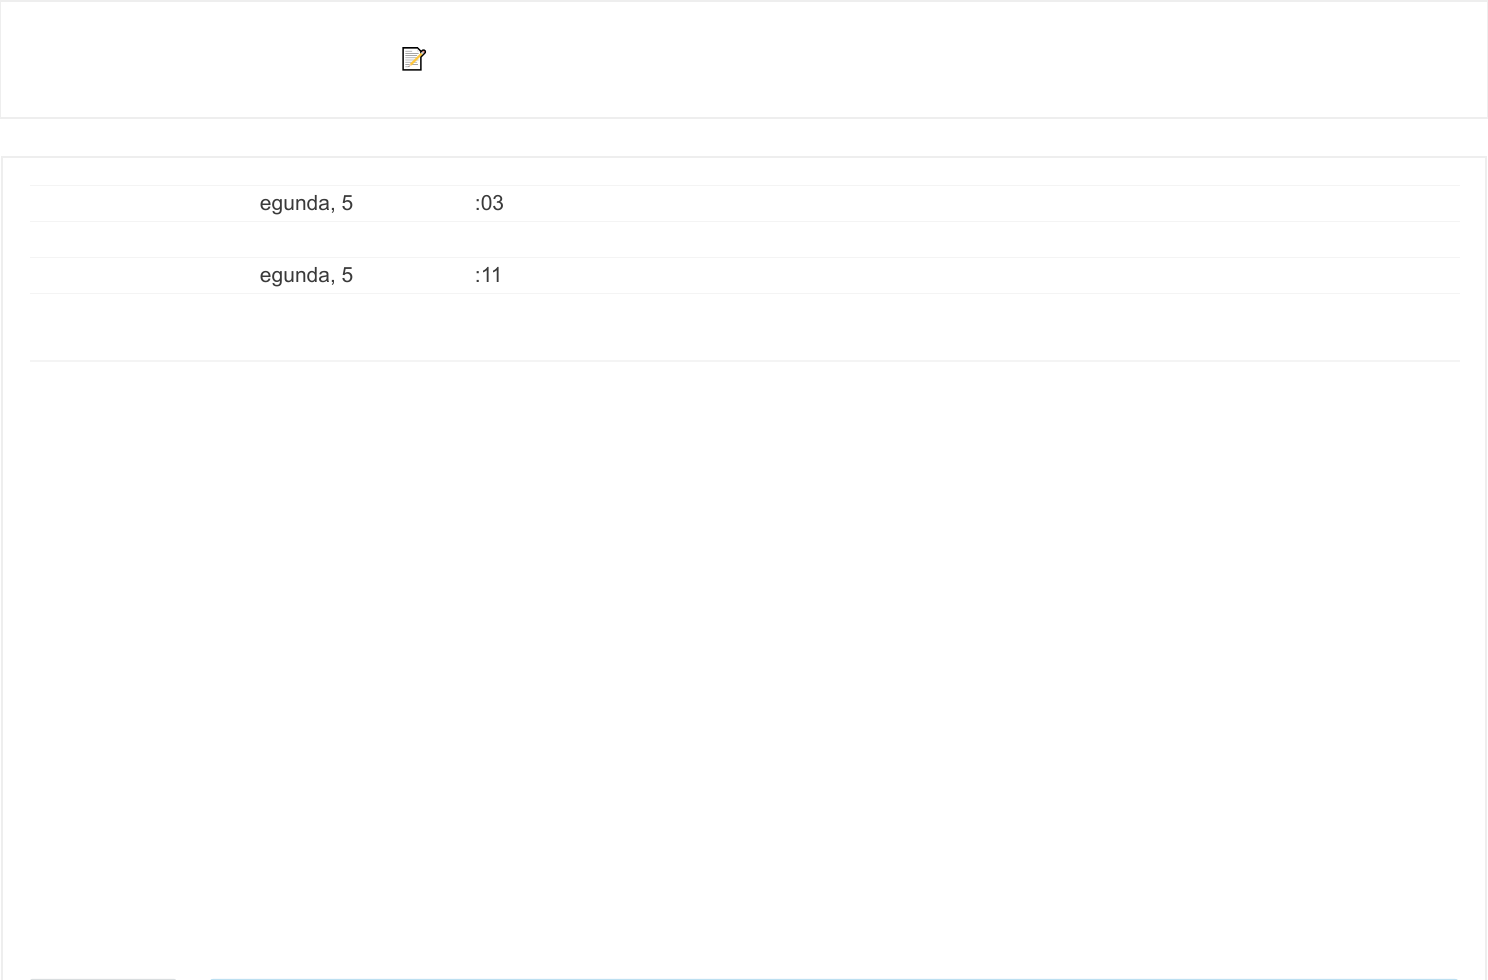Click the ":11" time value
Screen dimensions: 1488x980
click(x=488, y=275)
